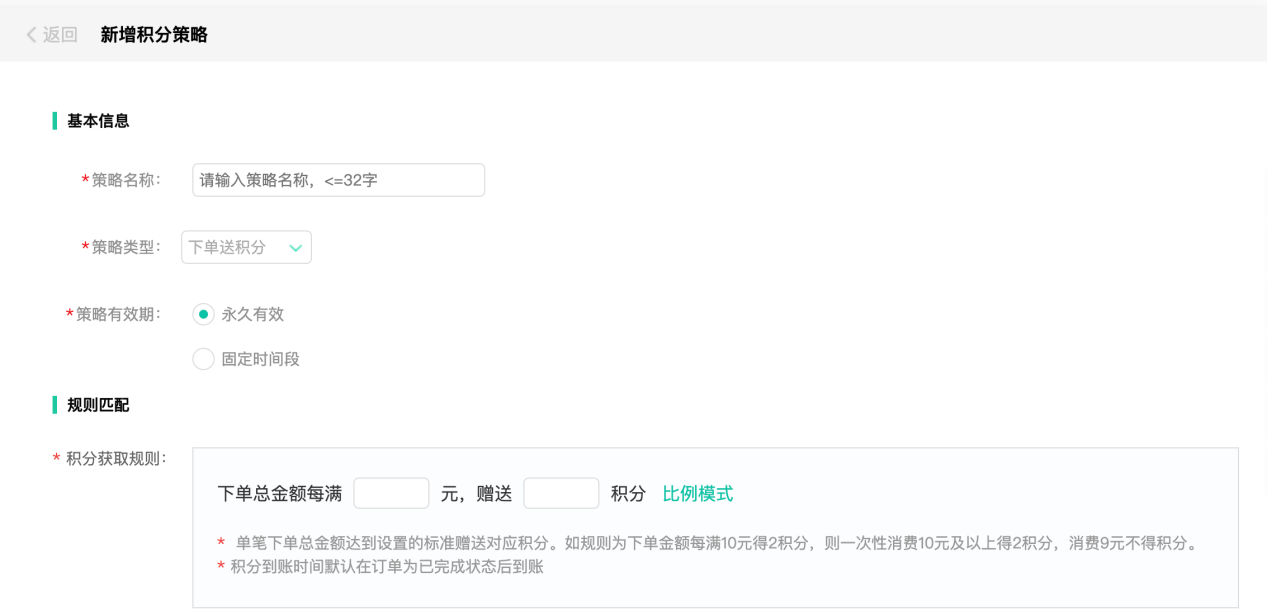The width and height of the screenshot is (1267, 615).
Task: Click the 规则匹配 section heading
Action: [x=98, y=405]
